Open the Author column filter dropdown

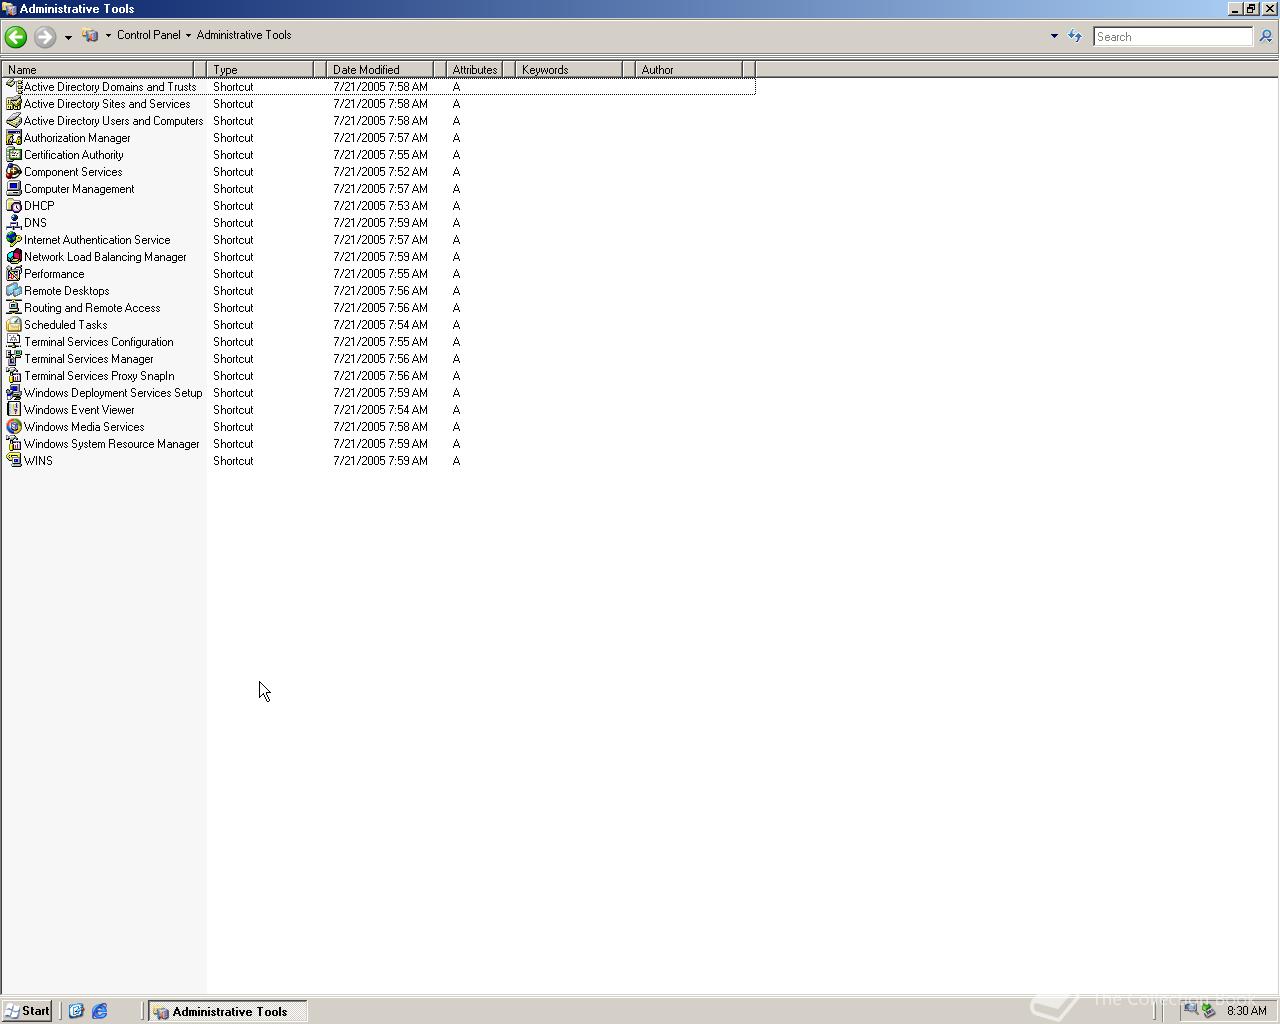point(749,69)
